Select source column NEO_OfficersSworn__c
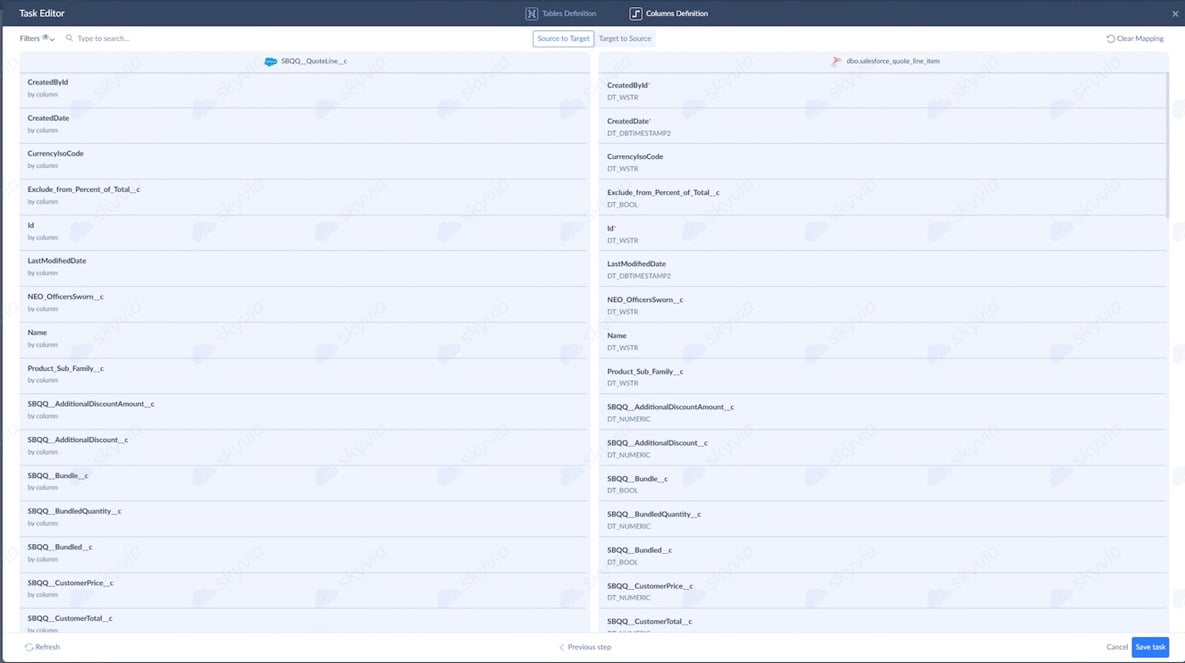The image size is (1185, 663). [x=304, y=304]
